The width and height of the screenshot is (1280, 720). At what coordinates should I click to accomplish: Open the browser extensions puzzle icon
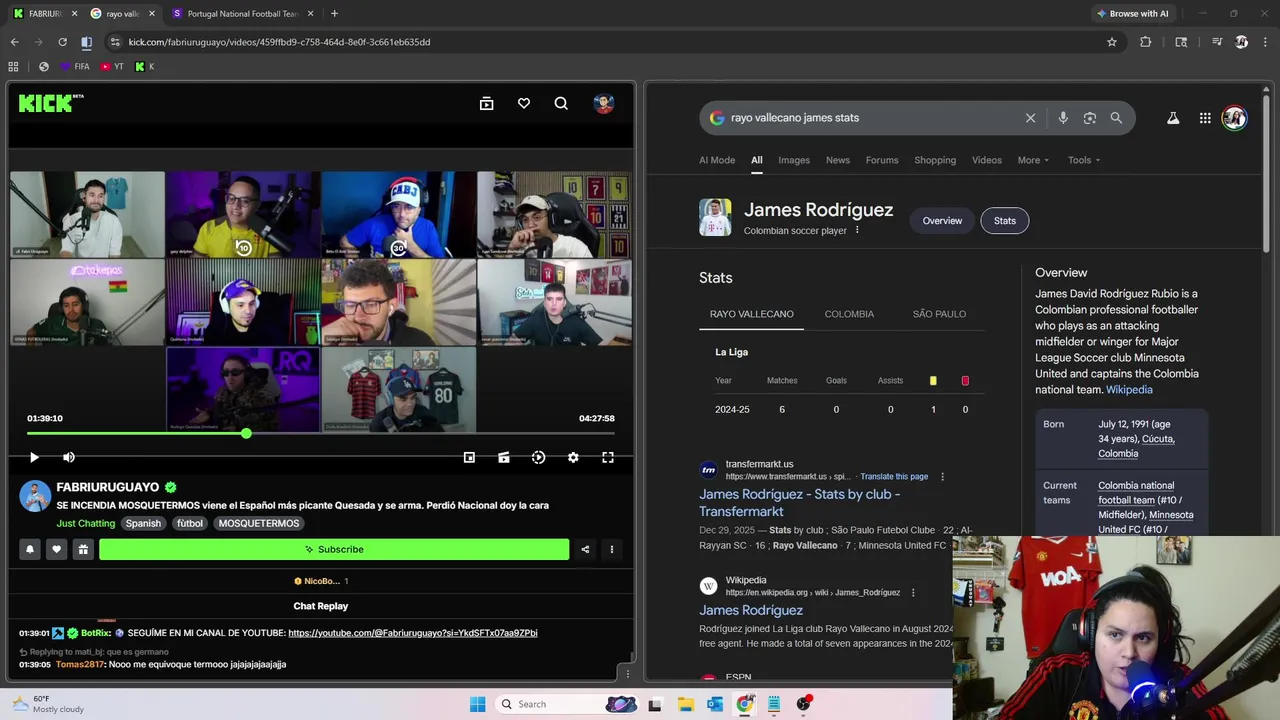(1146, 42)
